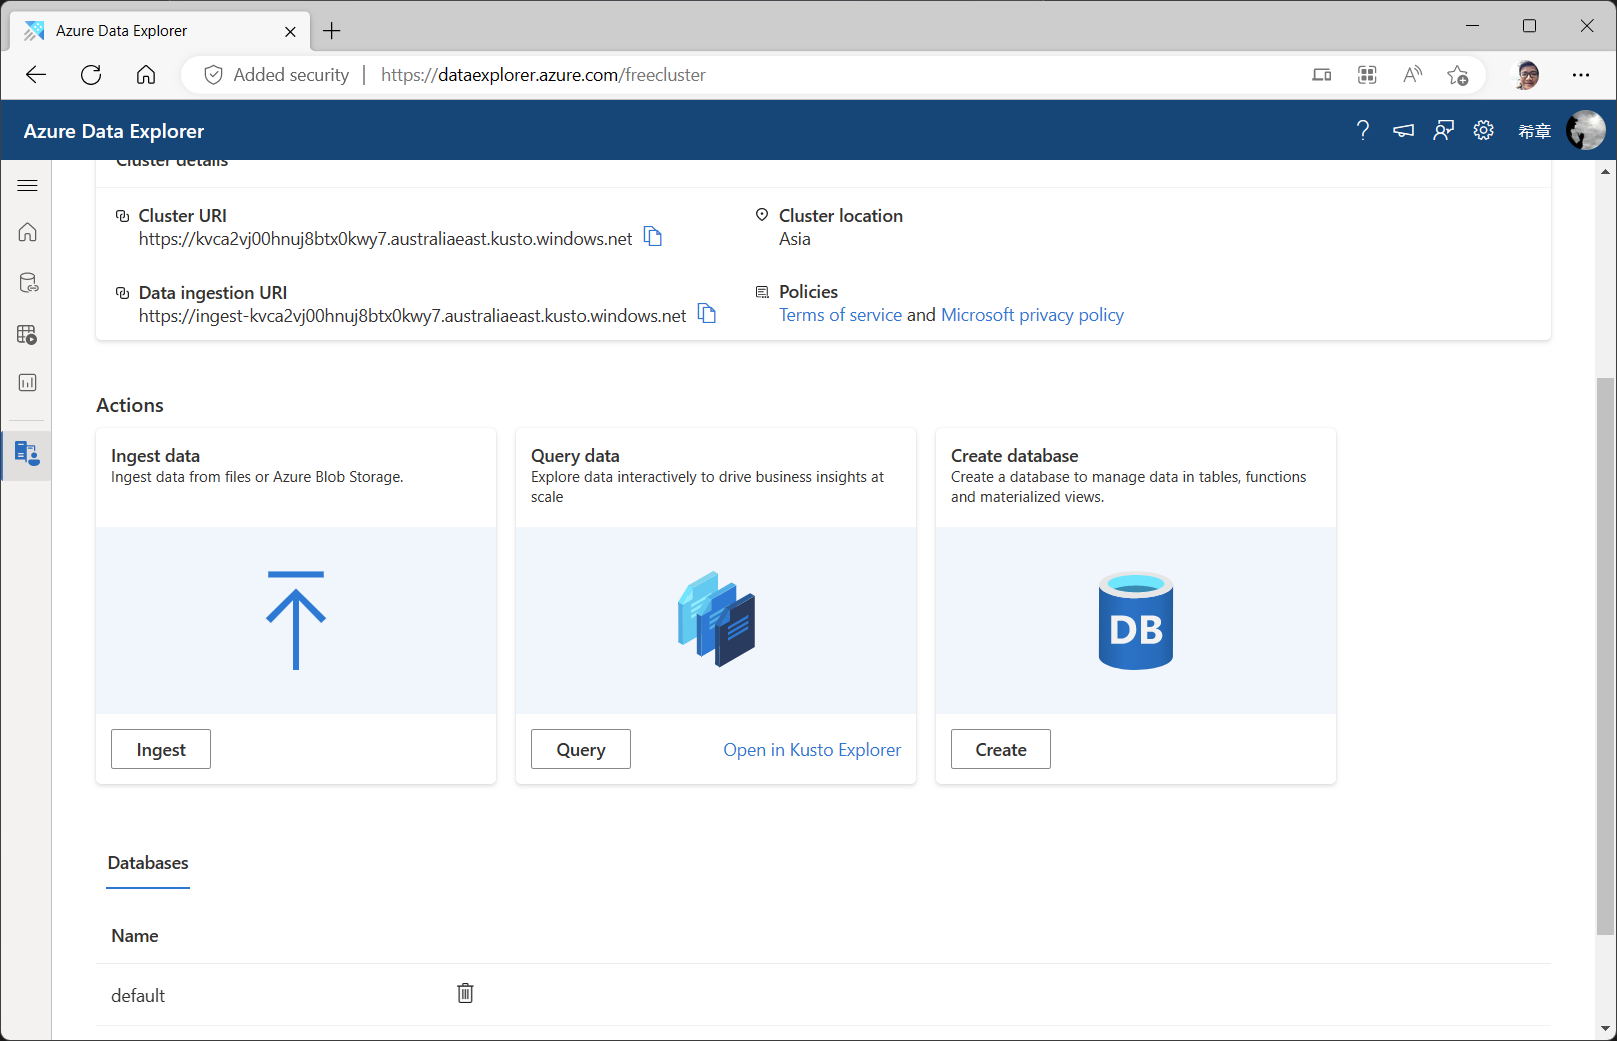This screenshot has height=1041, width=1617.
Task: Click the Query button
Action: coord(581,749)
